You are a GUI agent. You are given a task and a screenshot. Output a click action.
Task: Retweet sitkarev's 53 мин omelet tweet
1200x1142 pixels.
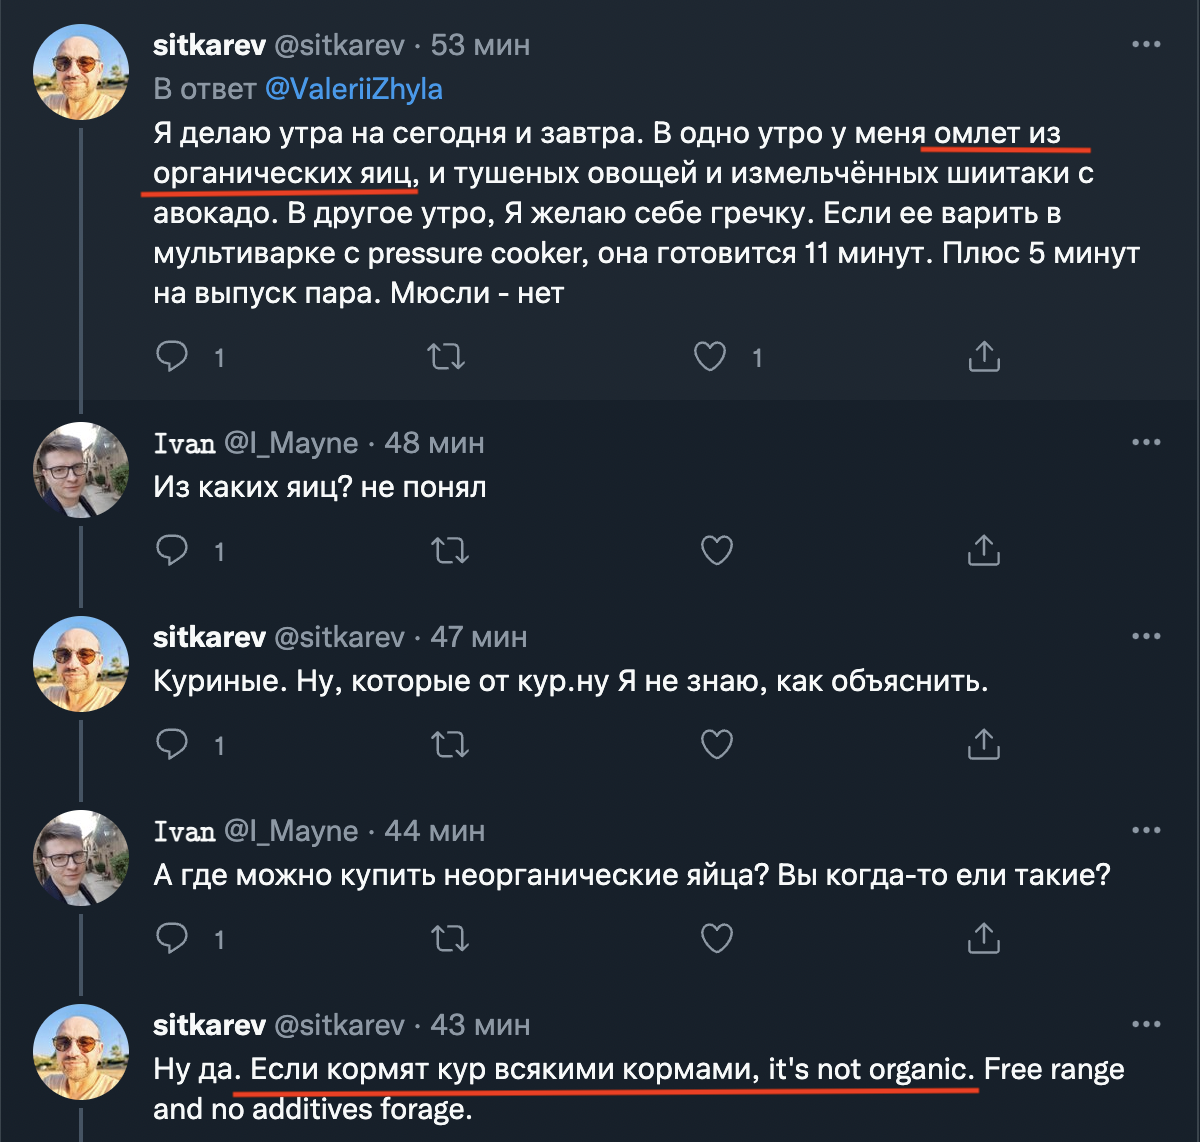(447, 356)
